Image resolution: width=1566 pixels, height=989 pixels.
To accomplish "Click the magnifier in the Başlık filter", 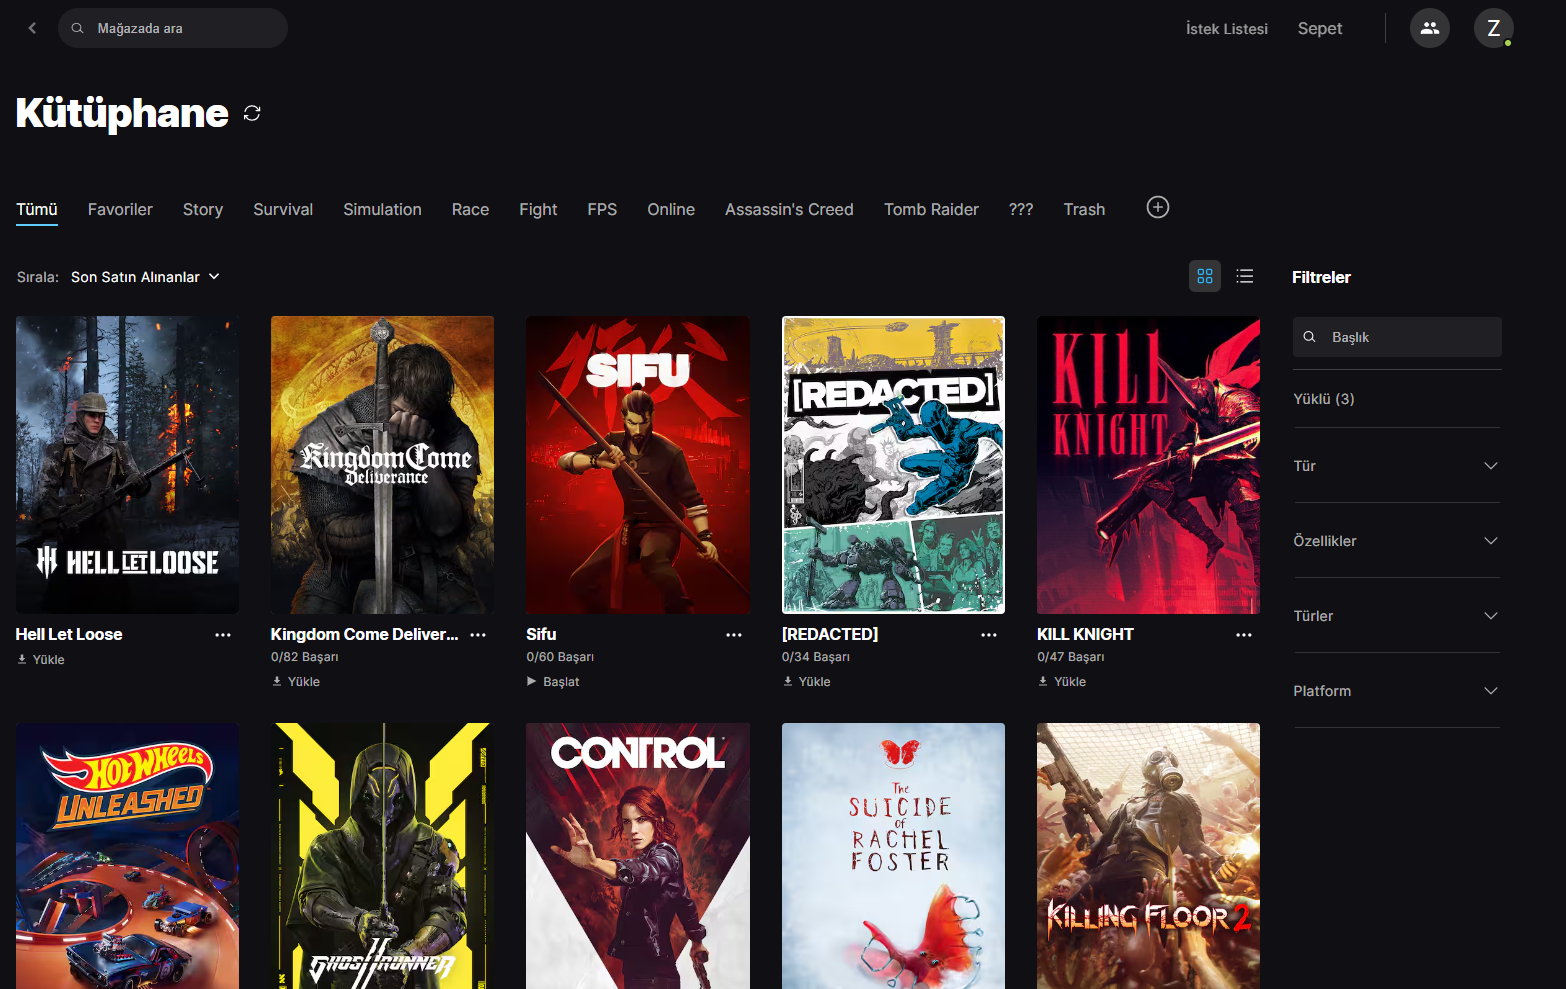I will point(1309,337).
